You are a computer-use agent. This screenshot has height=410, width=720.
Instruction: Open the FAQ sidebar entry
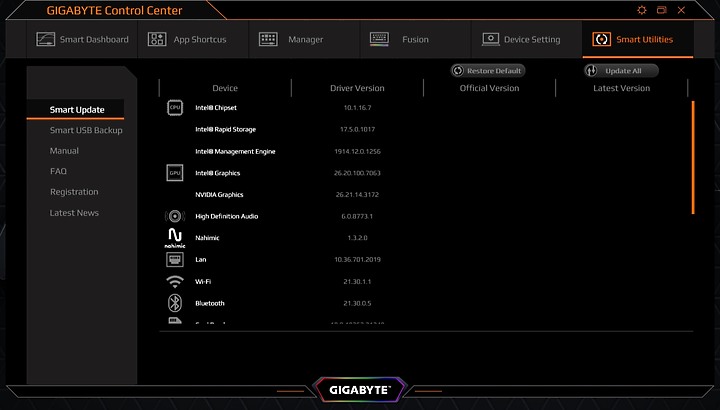58,171
